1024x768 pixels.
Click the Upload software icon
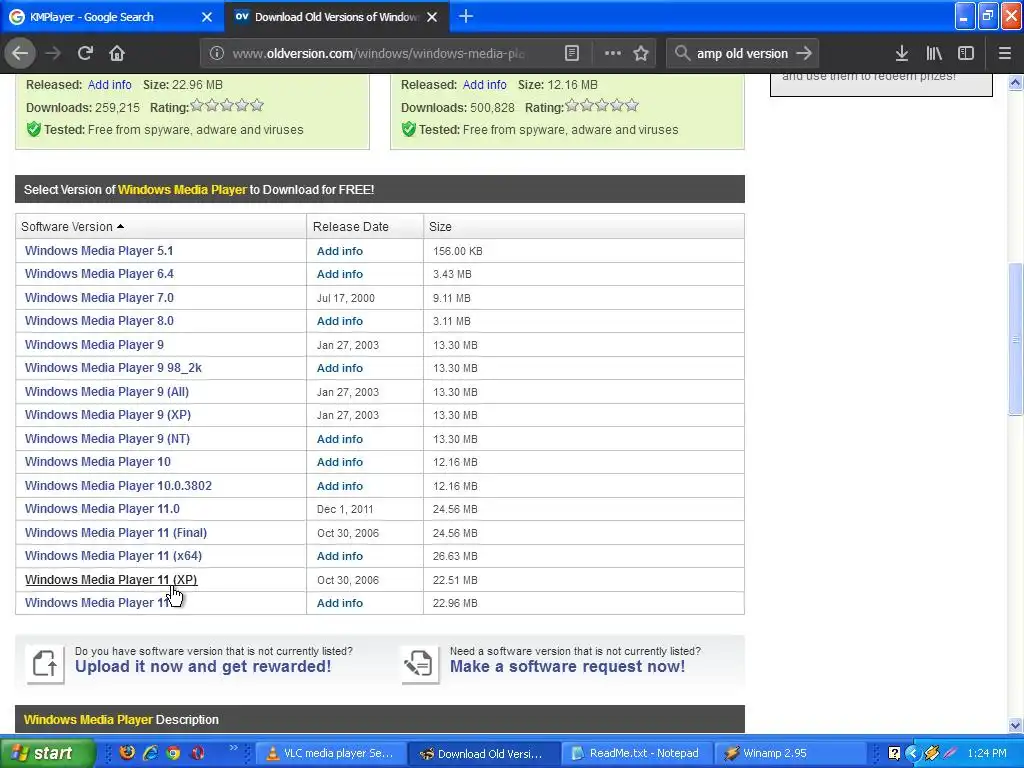pos(44,664)
